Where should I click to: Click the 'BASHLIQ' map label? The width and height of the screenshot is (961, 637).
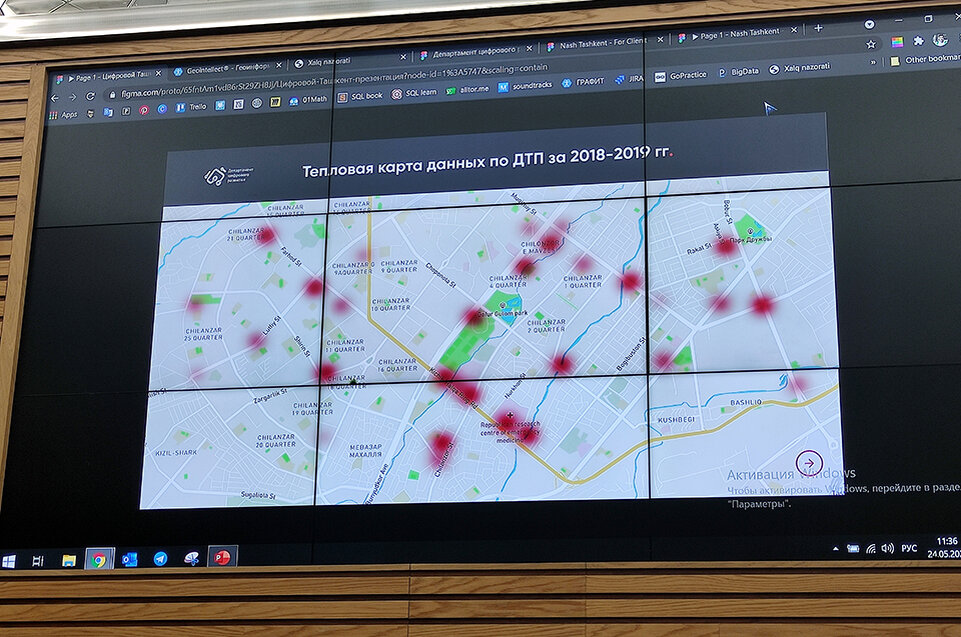[x=746, y=403]
